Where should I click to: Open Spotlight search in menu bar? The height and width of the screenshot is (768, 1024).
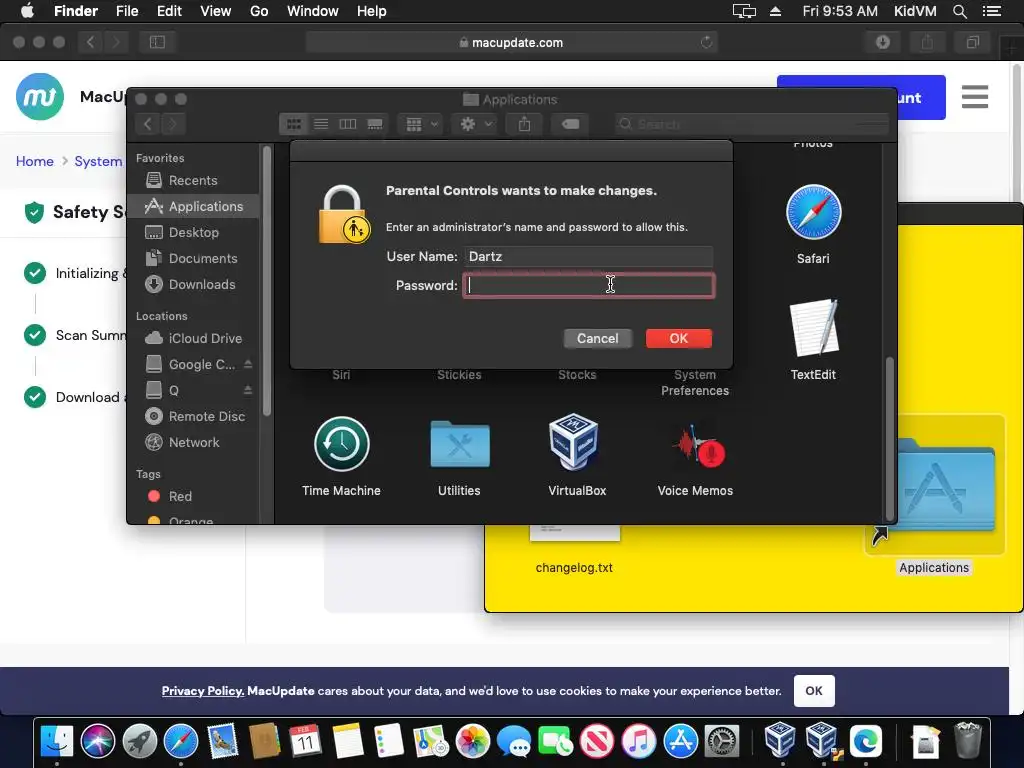click(x=959, y=11)
